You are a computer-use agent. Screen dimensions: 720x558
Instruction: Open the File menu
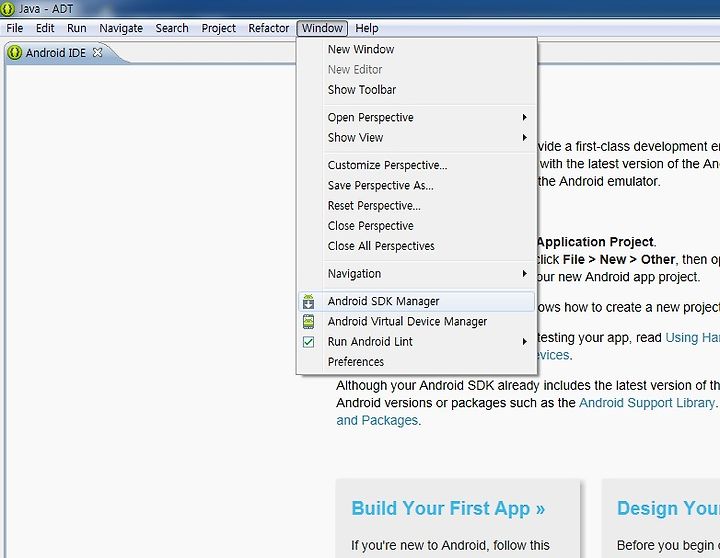tap(15, 28)
